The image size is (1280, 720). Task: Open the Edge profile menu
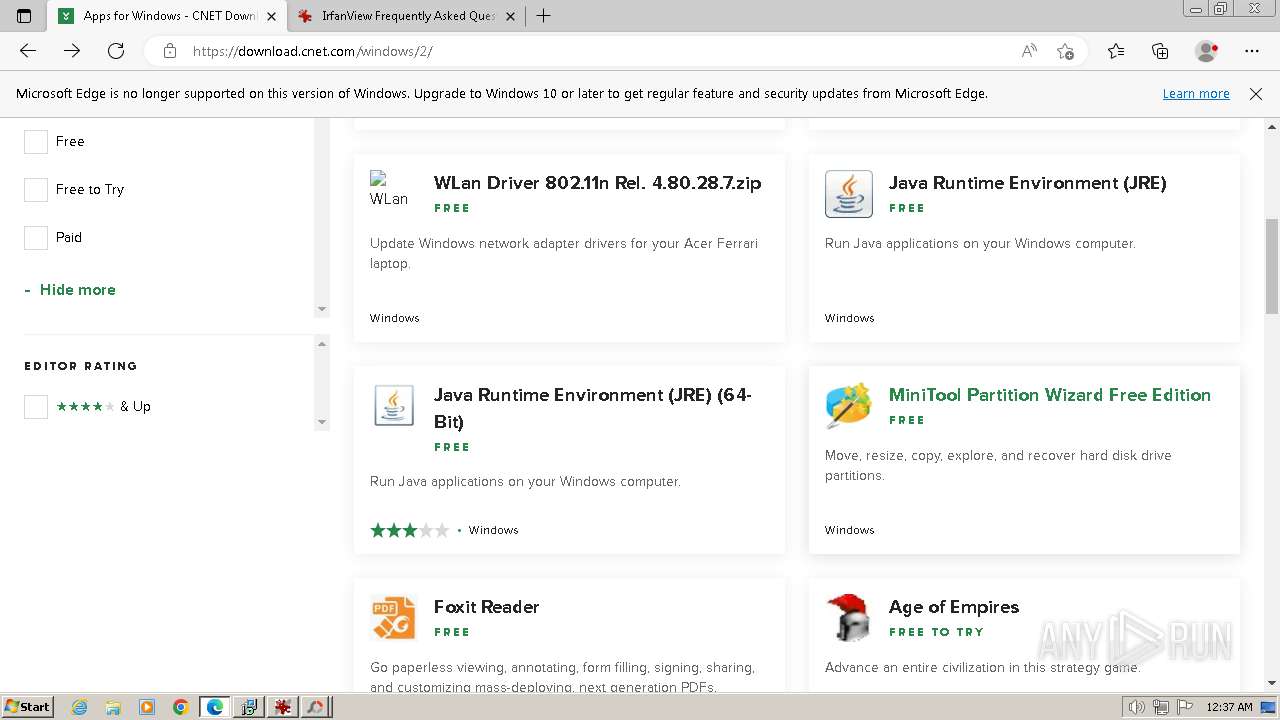pyautogui.click(x=1207, y=51)
